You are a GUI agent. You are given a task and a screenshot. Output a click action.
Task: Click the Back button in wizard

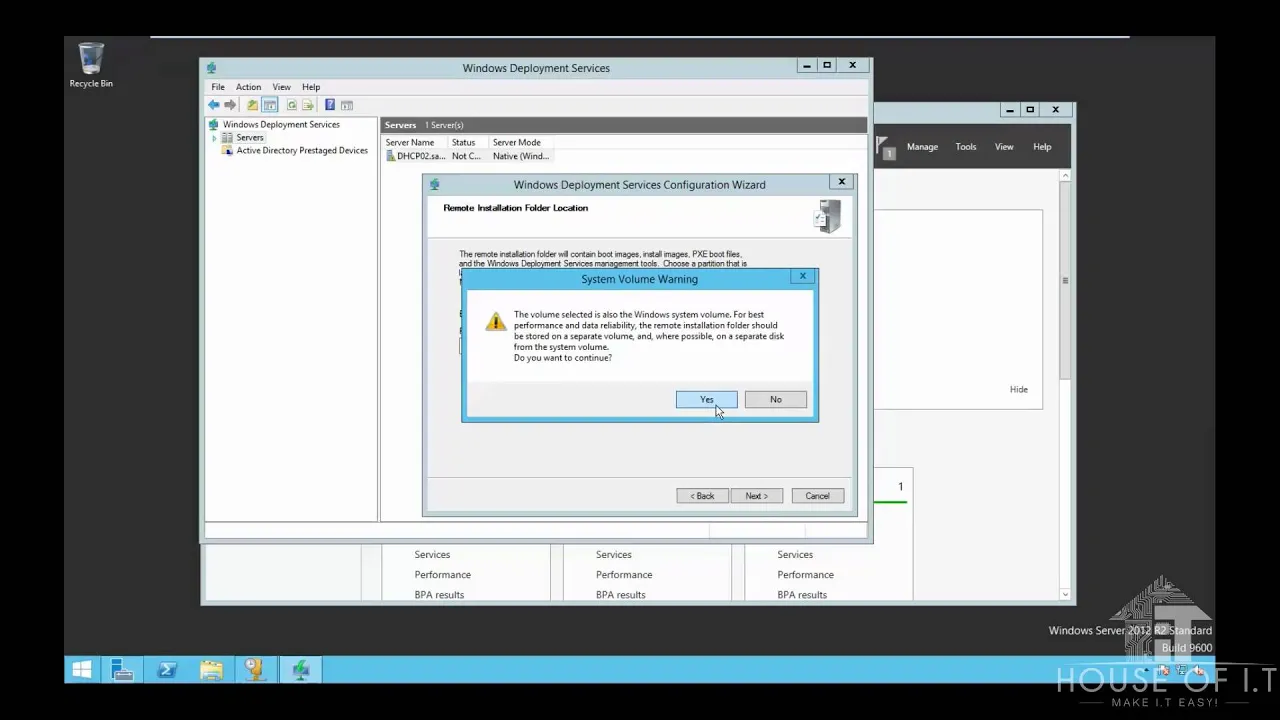tap(702, 496)
